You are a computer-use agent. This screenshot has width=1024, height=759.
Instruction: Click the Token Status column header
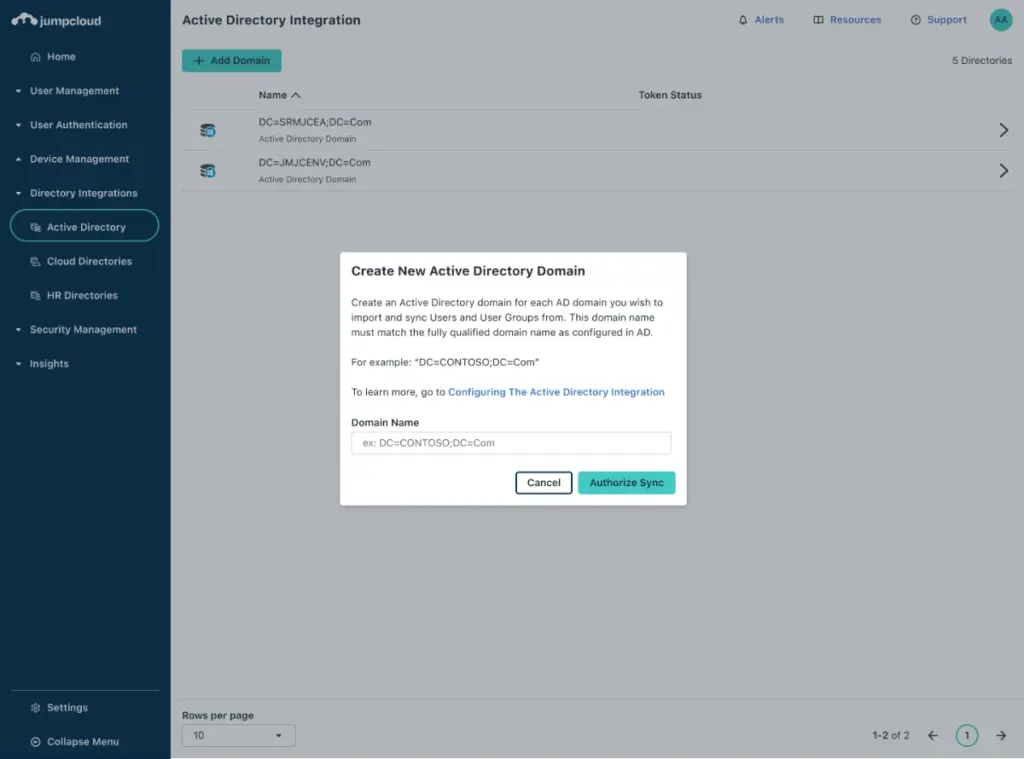pos(669,95)
